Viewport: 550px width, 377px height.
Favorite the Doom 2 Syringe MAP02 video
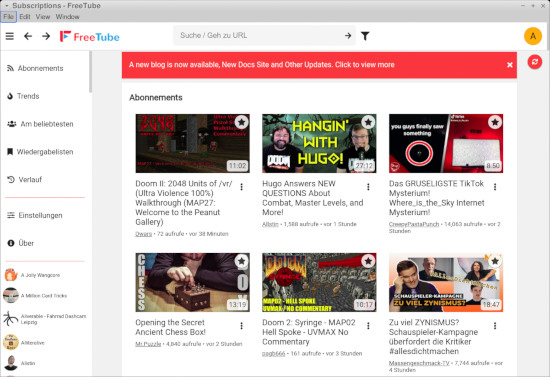tap(368, 261)
